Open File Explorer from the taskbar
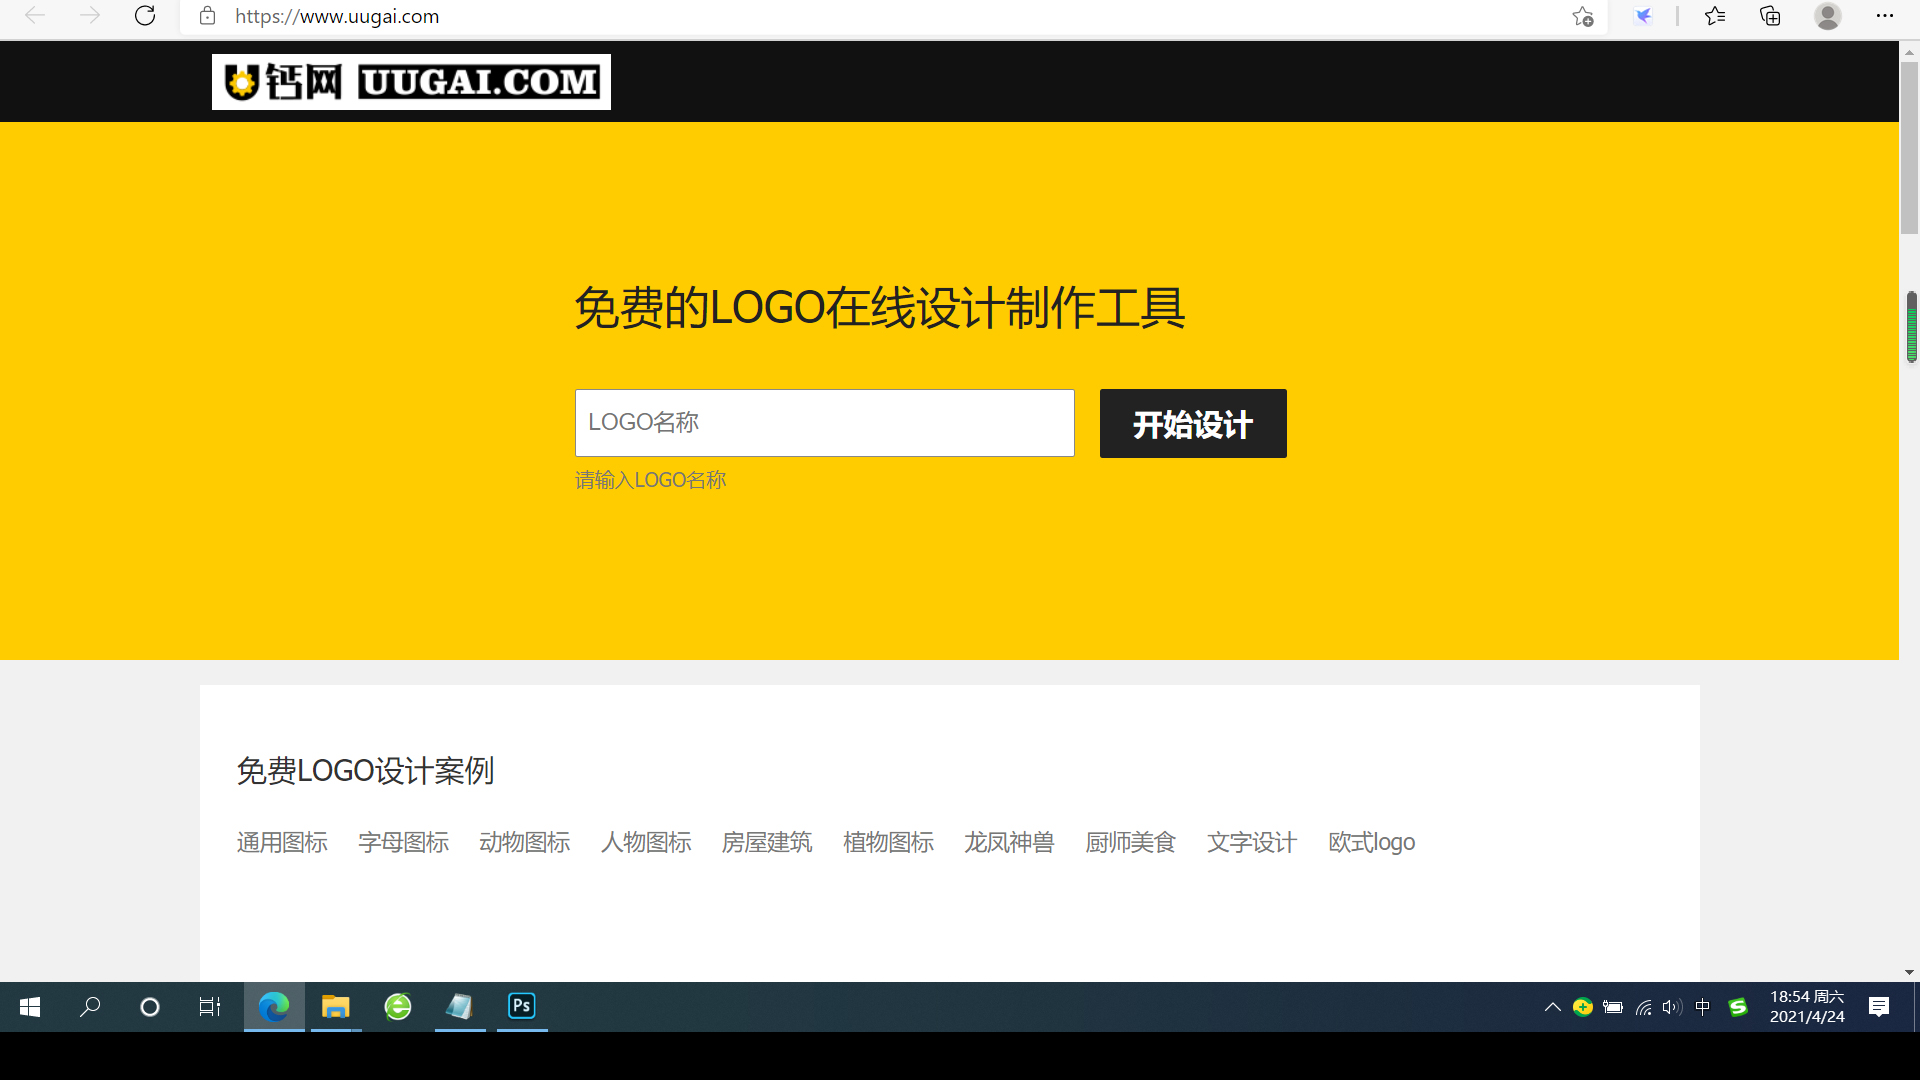Screen dimensions: 1920x1080 [x=335, y=1006]
